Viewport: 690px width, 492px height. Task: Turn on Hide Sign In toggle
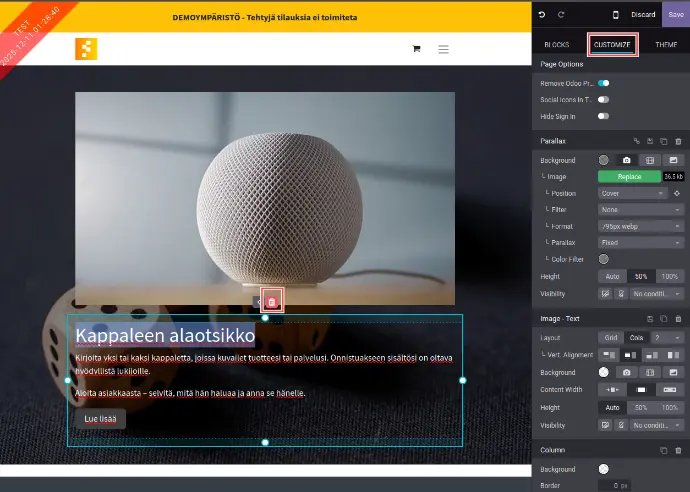603,117
